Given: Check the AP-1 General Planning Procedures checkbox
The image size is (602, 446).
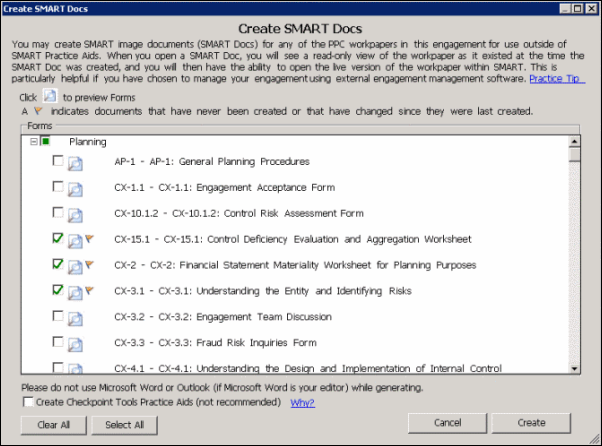Looking at the screenshot, I should 58,161.
